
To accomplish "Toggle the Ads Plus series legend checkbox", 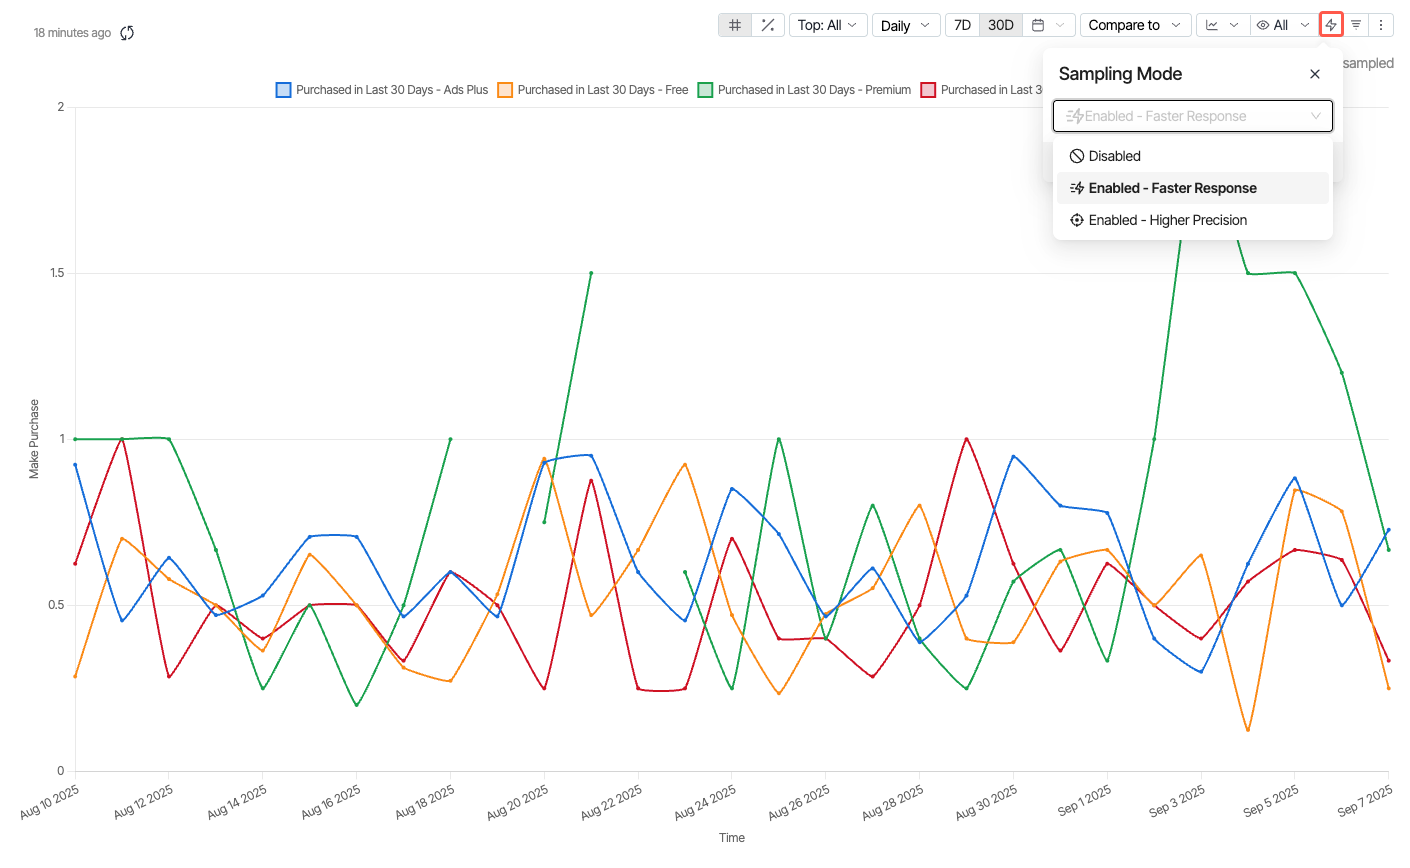I will (x=284, y=90).
